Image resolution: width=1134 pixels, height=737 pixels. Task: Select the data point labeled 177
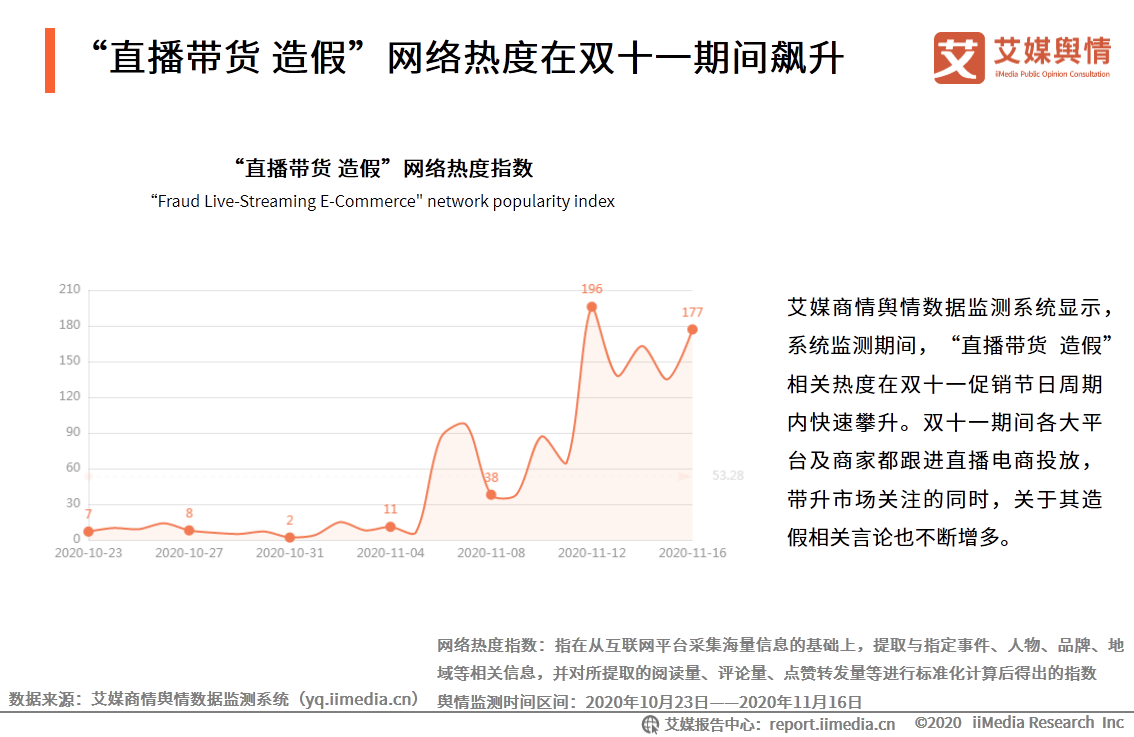[690, 328]
